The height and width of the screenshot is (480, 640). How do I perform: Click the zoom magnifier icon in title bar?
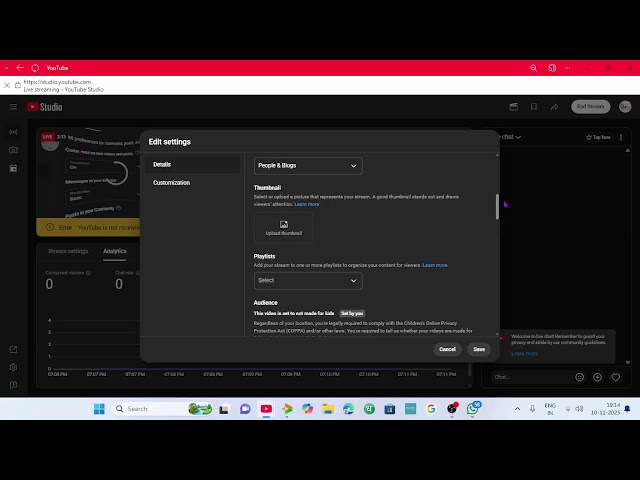click(533, 68)
